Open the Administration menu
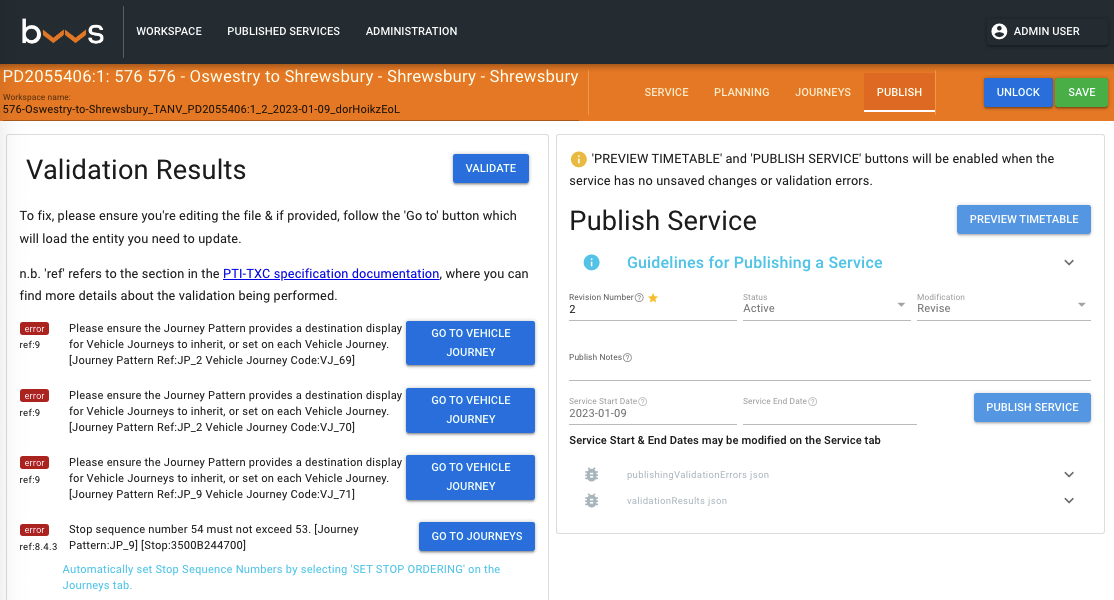 [411, 31]
